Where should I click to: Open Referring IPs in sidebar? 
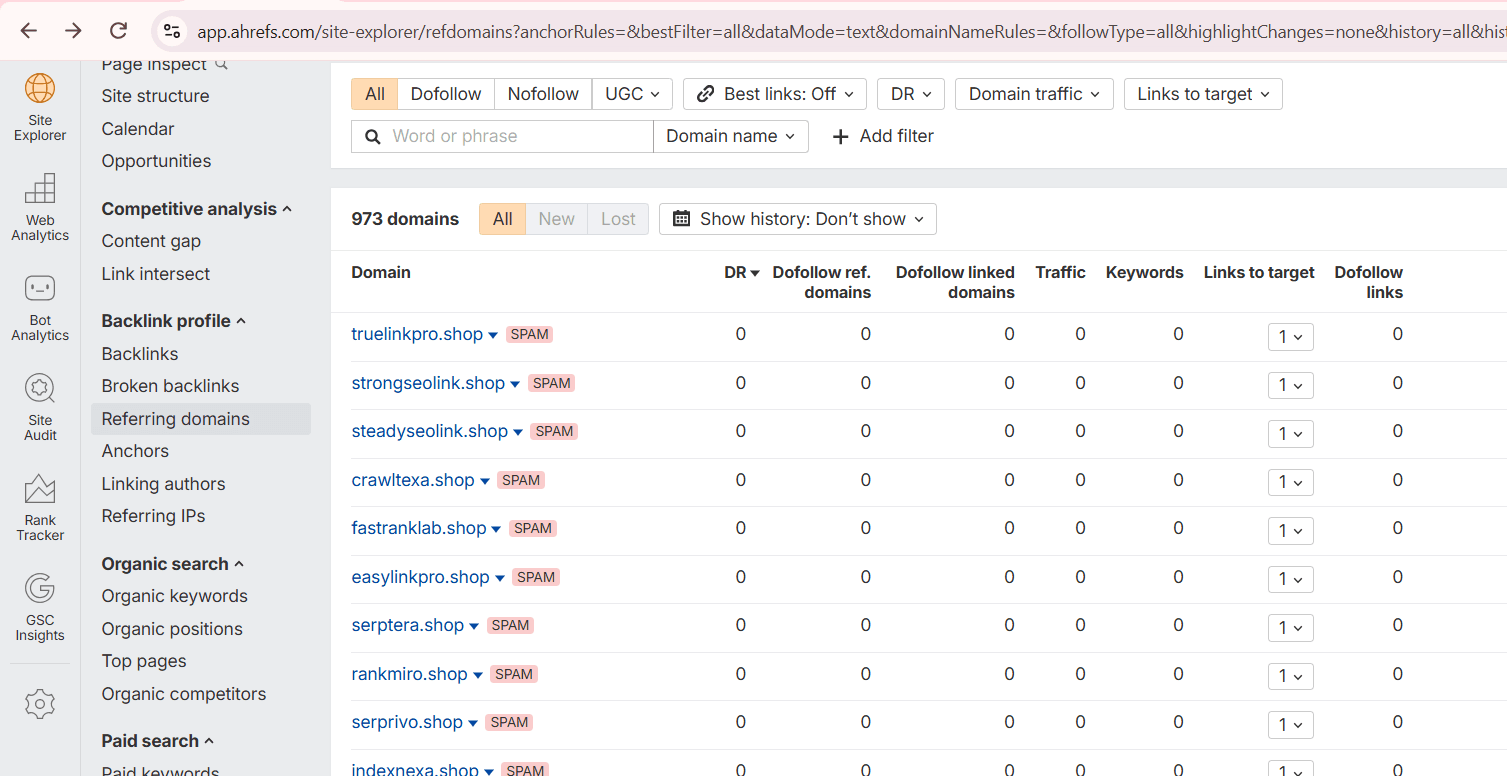pos(153,516)
